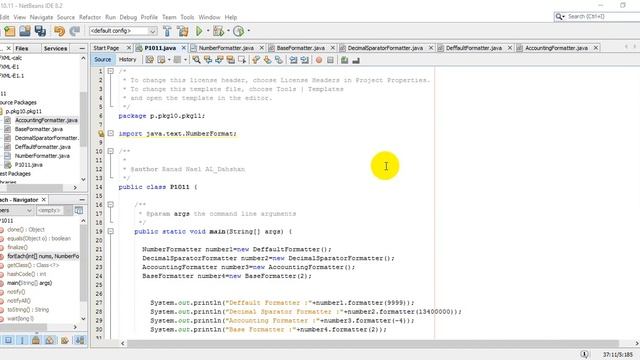Toggle sort order button in Navigator
The width and height of the screenshot is (640, 360).
click(x=80, y=340)
